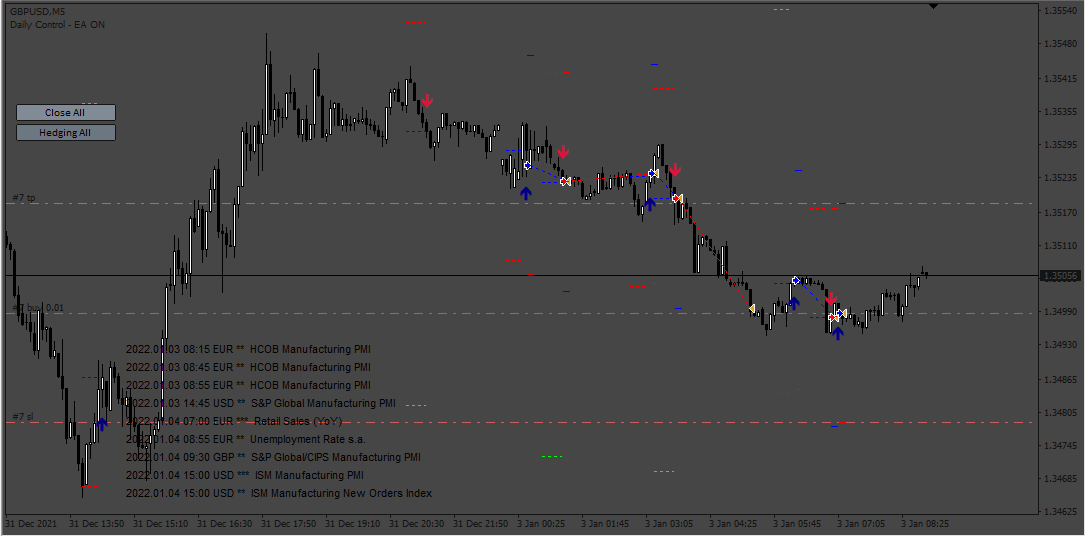Select the '#7 tp' order label
This screenshot has height=536, width=1086.
[x=24, y=198]
